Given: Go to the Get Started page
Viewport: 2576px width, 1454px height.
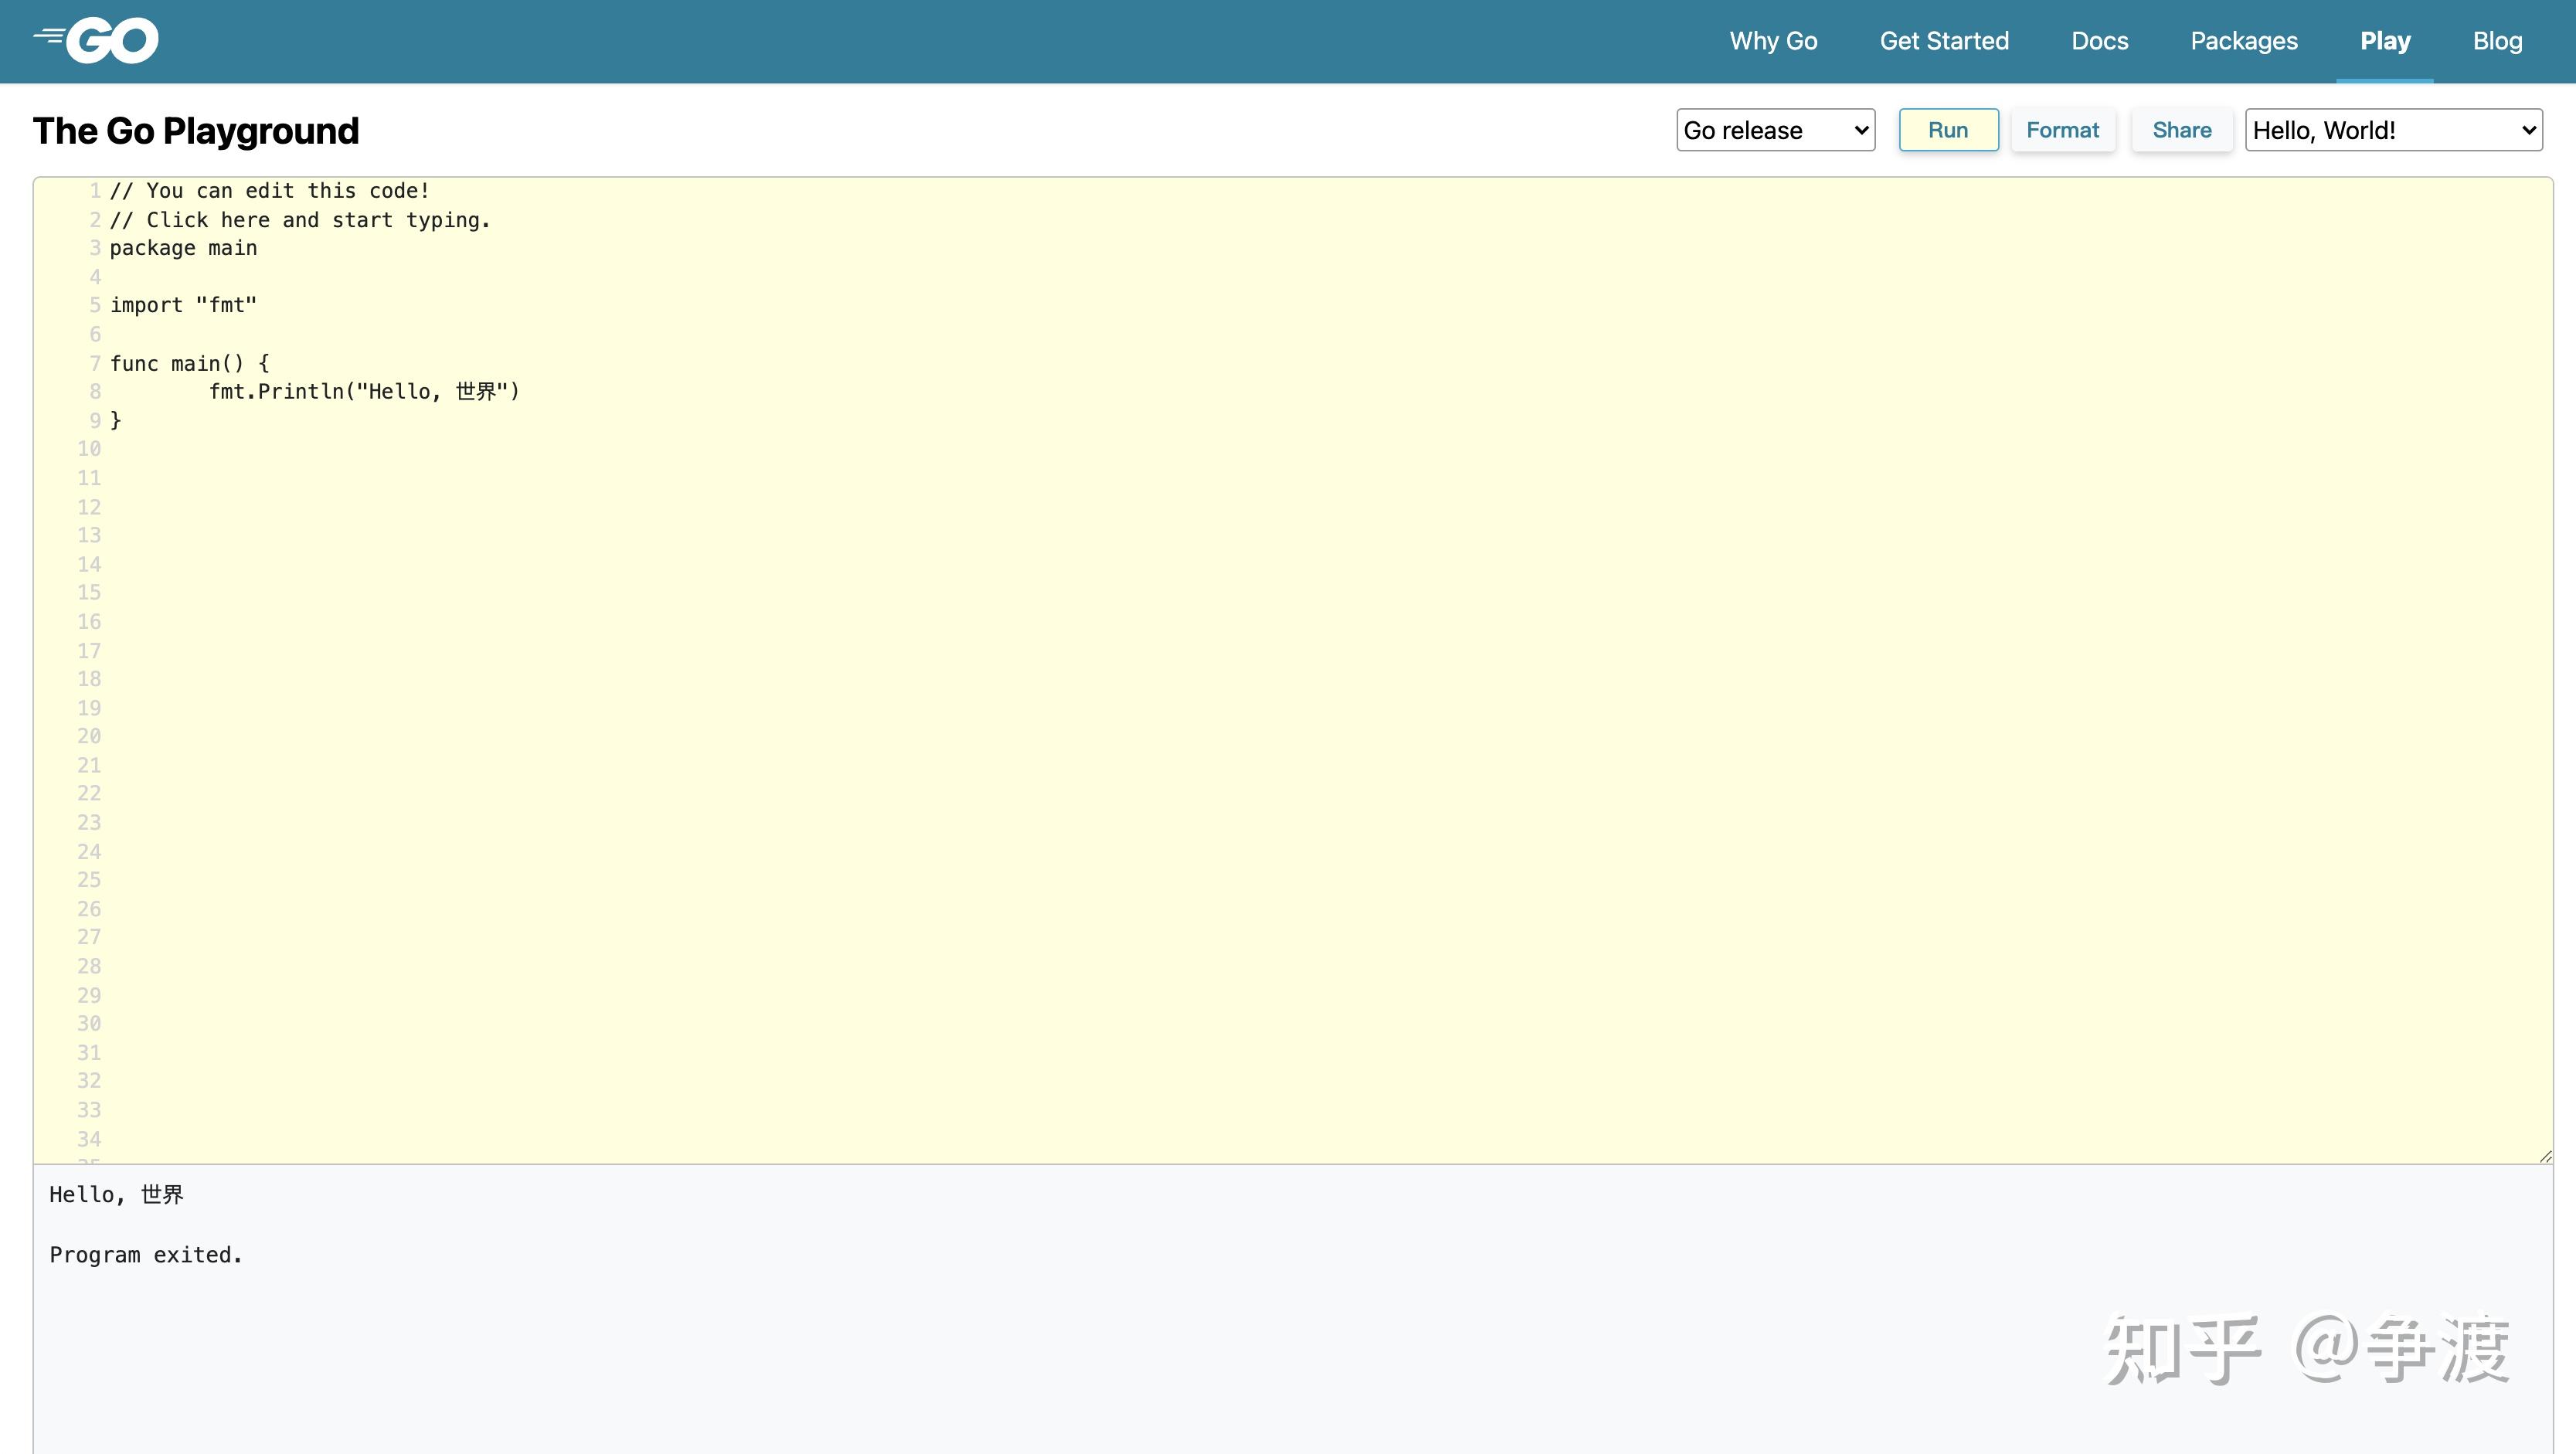Looking at the screenshot, I should (x=1943, y=41).
